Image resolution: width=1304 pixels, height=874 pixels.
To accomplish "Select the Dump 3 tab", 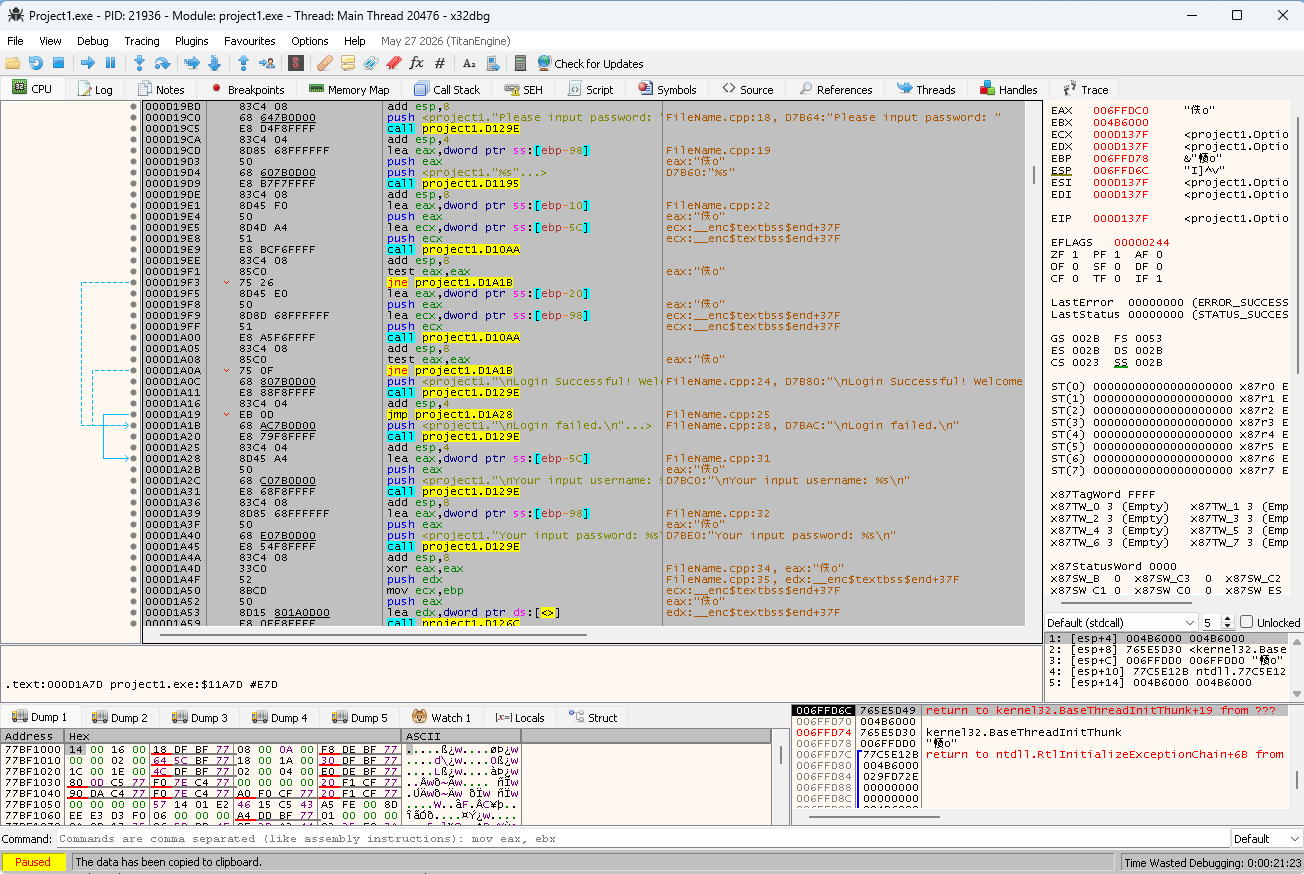I will [200, 717].
